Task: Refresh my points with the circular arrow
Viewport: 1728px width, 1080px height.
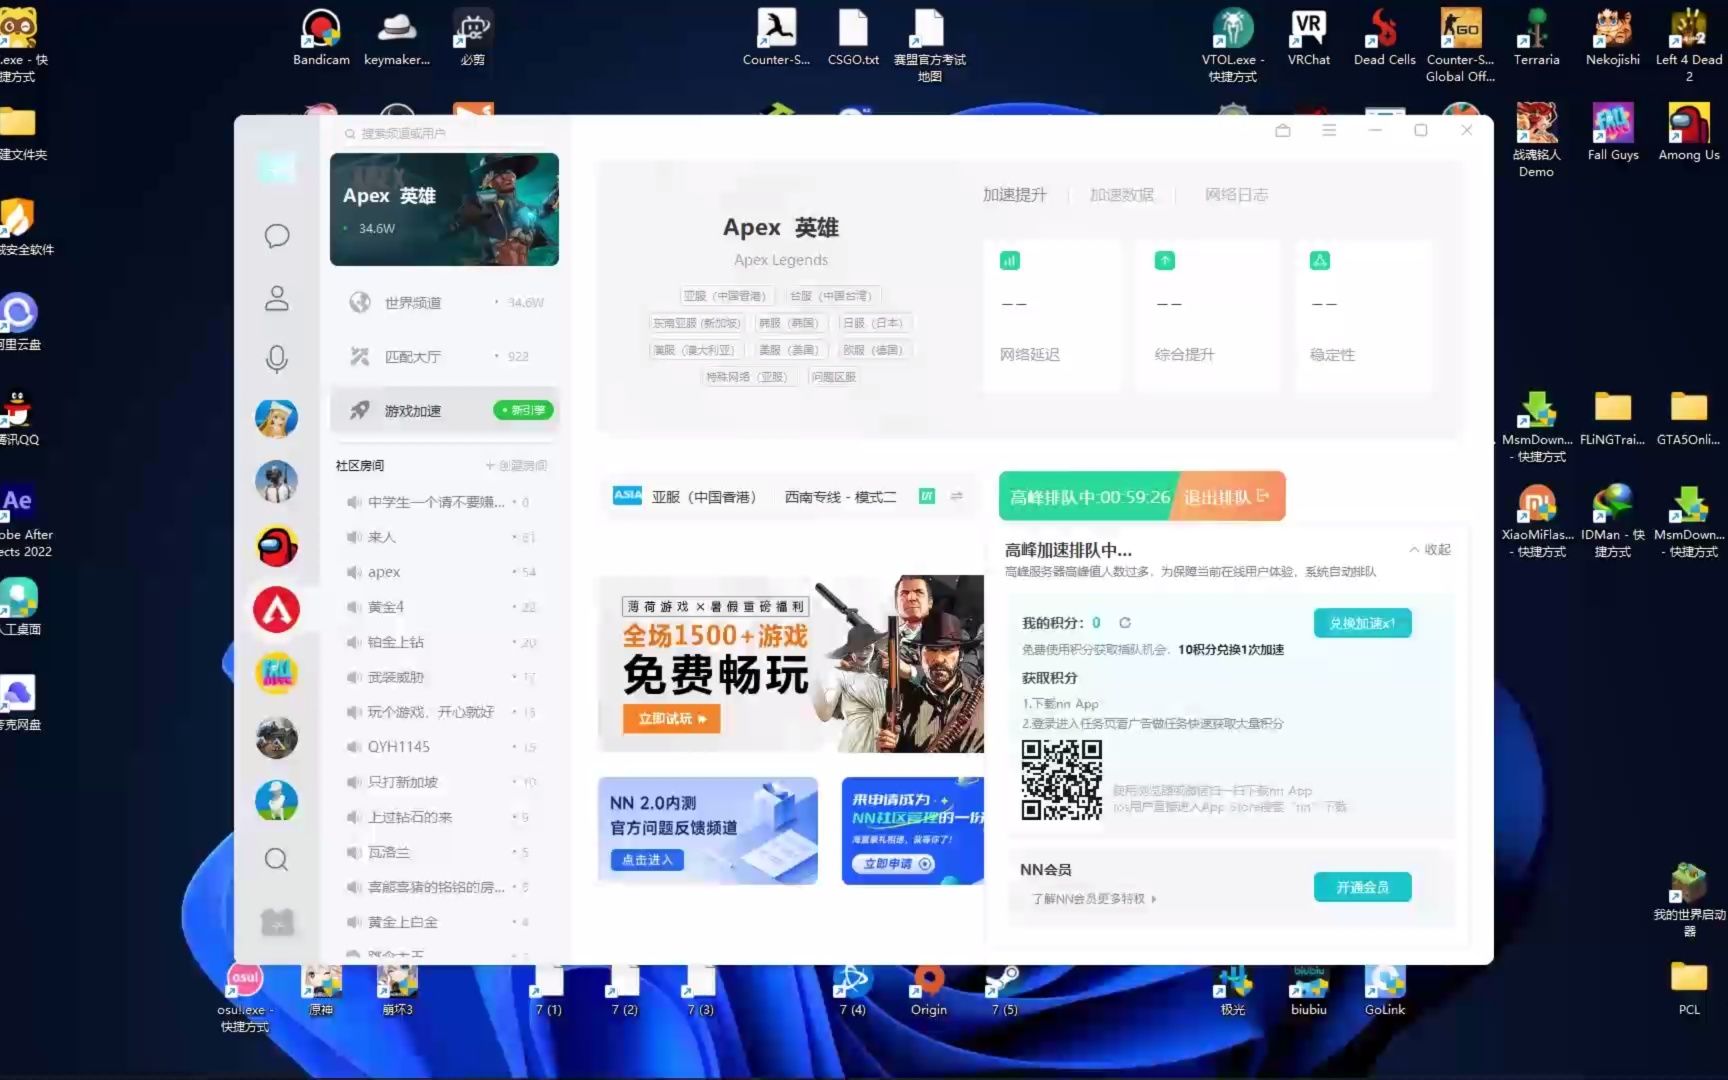Action: 1125,623
